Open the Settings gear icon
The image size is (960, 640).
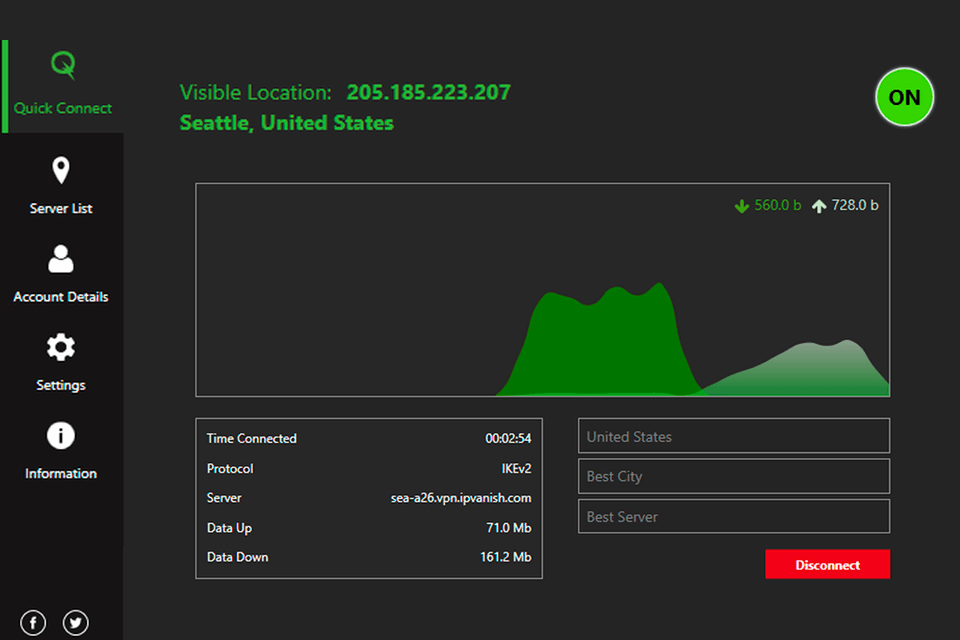61,348
